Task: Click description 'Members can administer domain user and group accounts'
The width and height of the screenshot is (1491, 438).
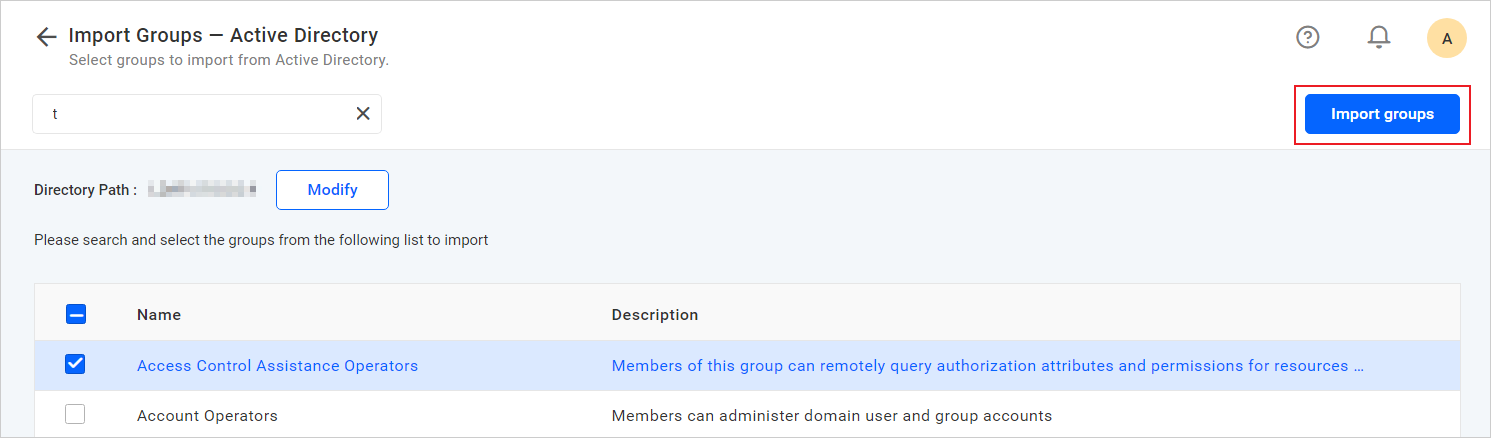Action: click(x=832, y=415)
